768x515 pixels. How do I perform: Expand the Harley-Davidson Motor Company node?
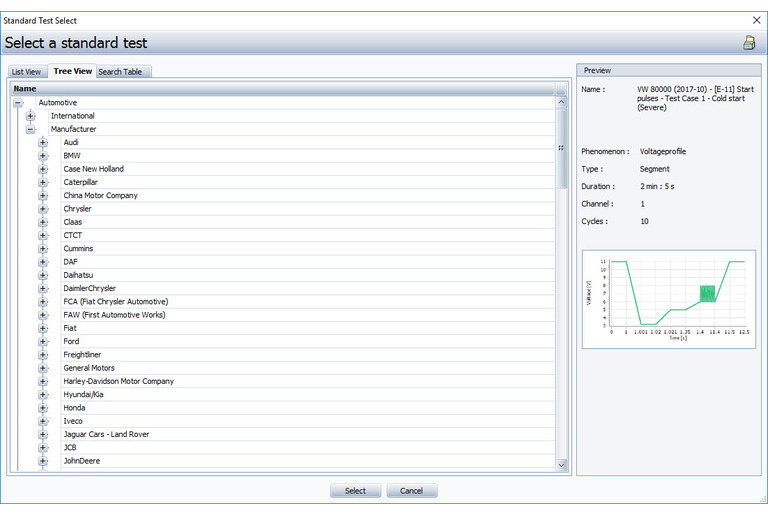click(43, 381)
